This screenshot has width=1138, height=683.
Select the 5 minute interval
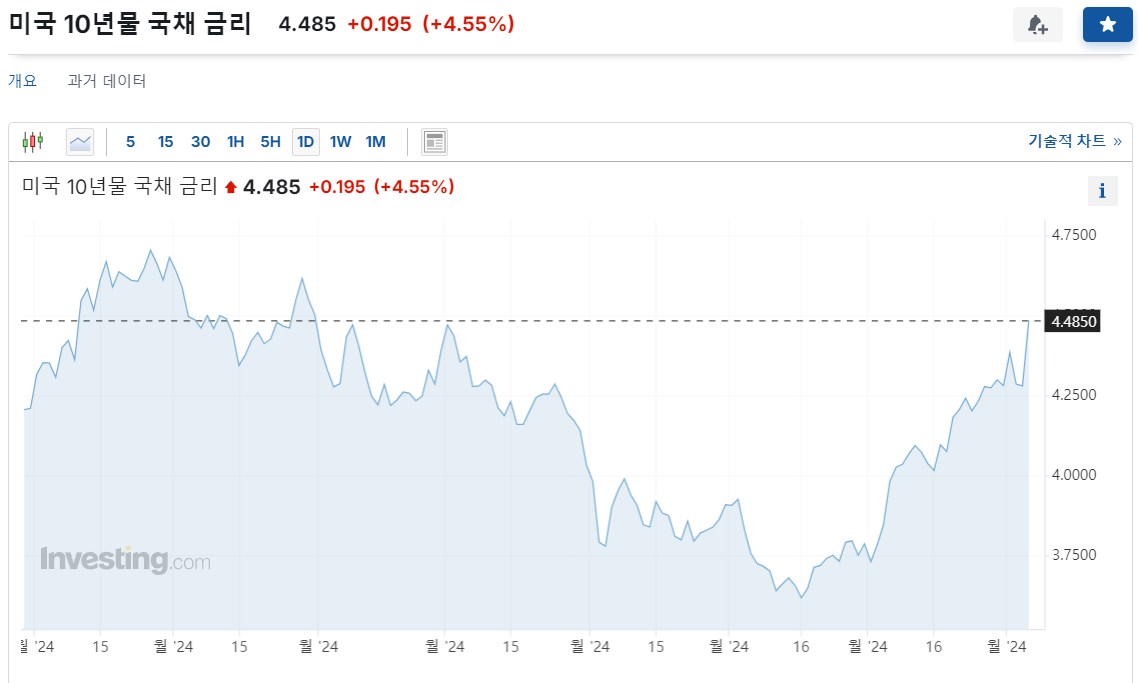pyautogui.click(x=131, y=142)
